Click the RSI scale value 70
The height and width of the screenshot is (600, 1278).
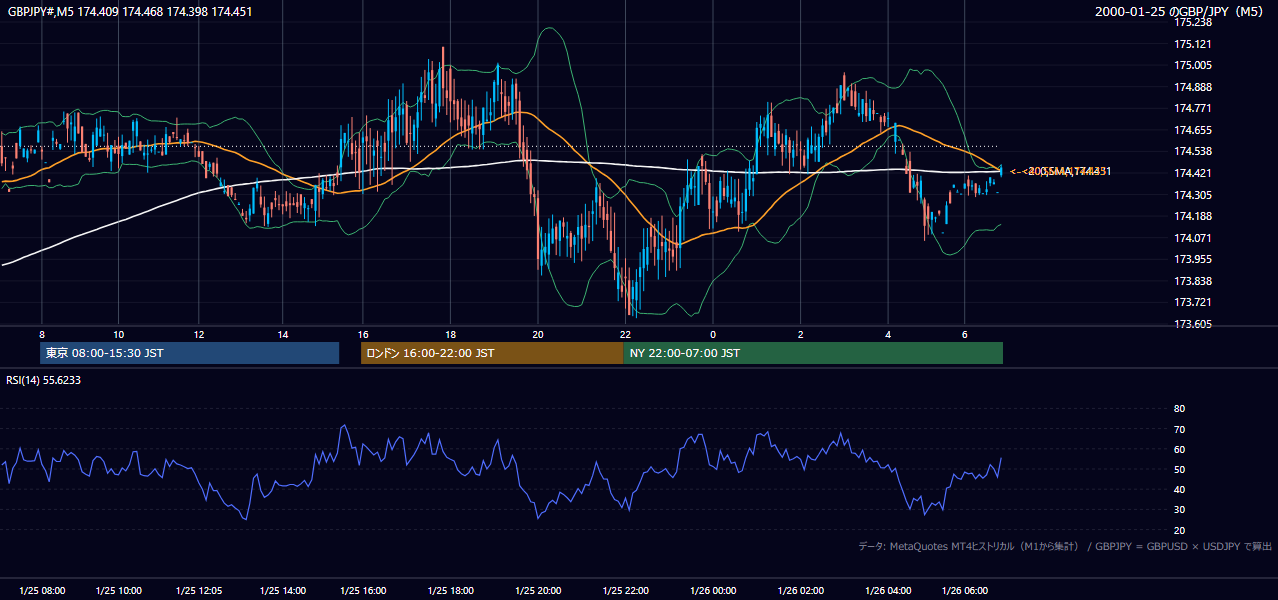(x=1179, y=429)
